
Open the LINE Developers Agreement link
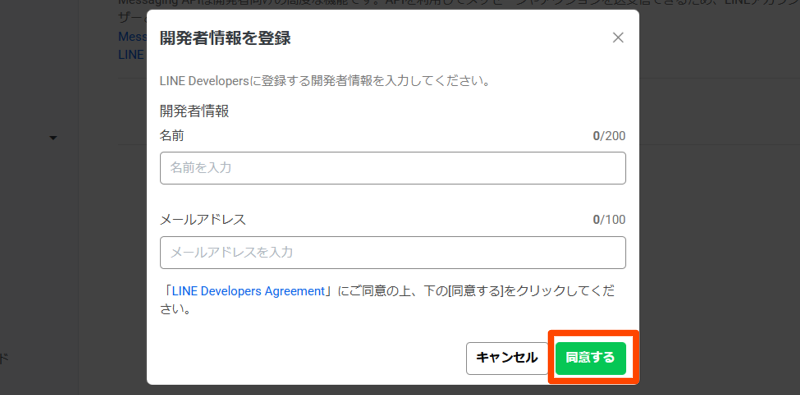pyautogui.click(x=248, y=291)
